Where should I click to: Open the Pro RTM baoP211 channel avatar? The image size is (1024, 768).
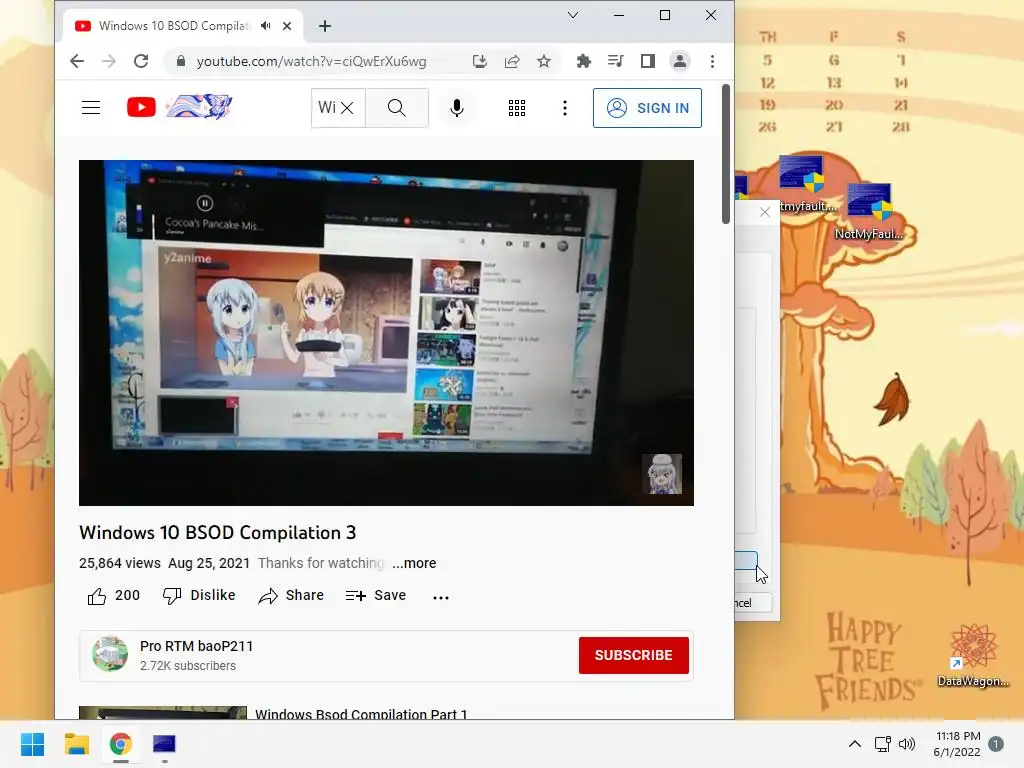[x=110, y=654]
